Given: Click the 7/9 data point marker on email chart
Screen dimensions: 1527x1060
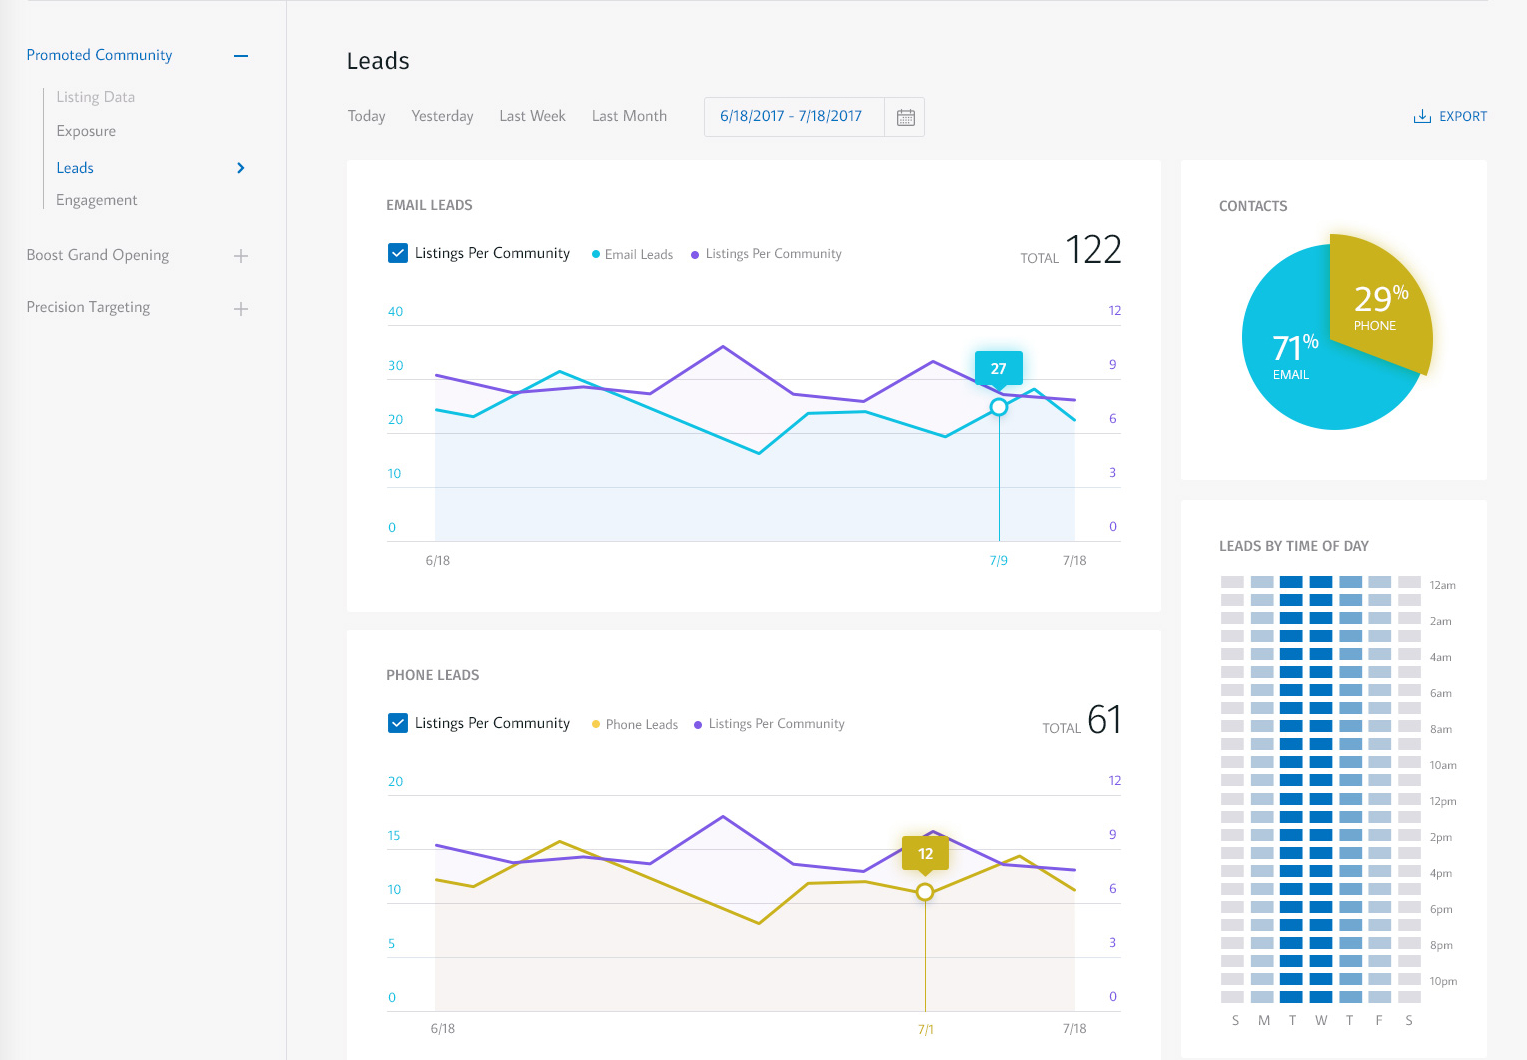Looking at the screenshot, I should pos(998,407).
